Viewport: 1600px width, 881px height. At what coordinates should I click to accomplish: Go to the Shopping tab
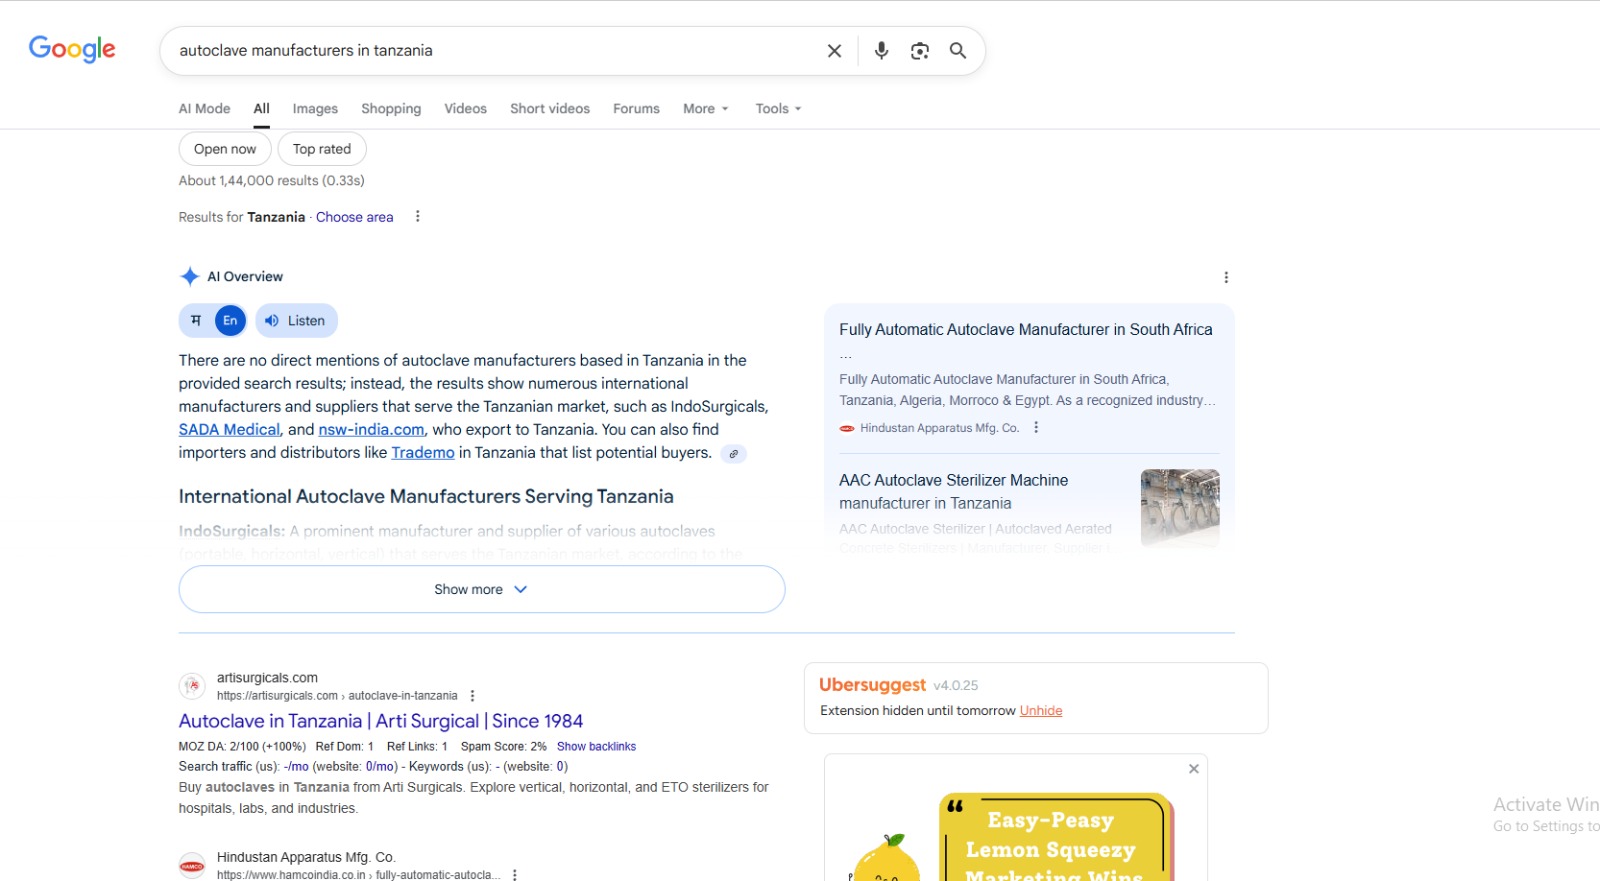(x=391, y=109)
